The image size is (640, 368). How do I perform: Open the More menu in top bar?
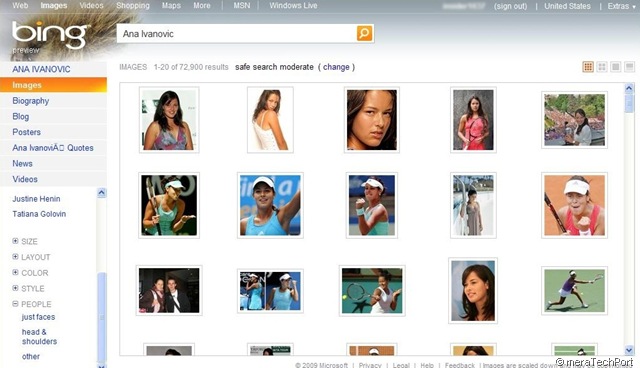(202, 6)
